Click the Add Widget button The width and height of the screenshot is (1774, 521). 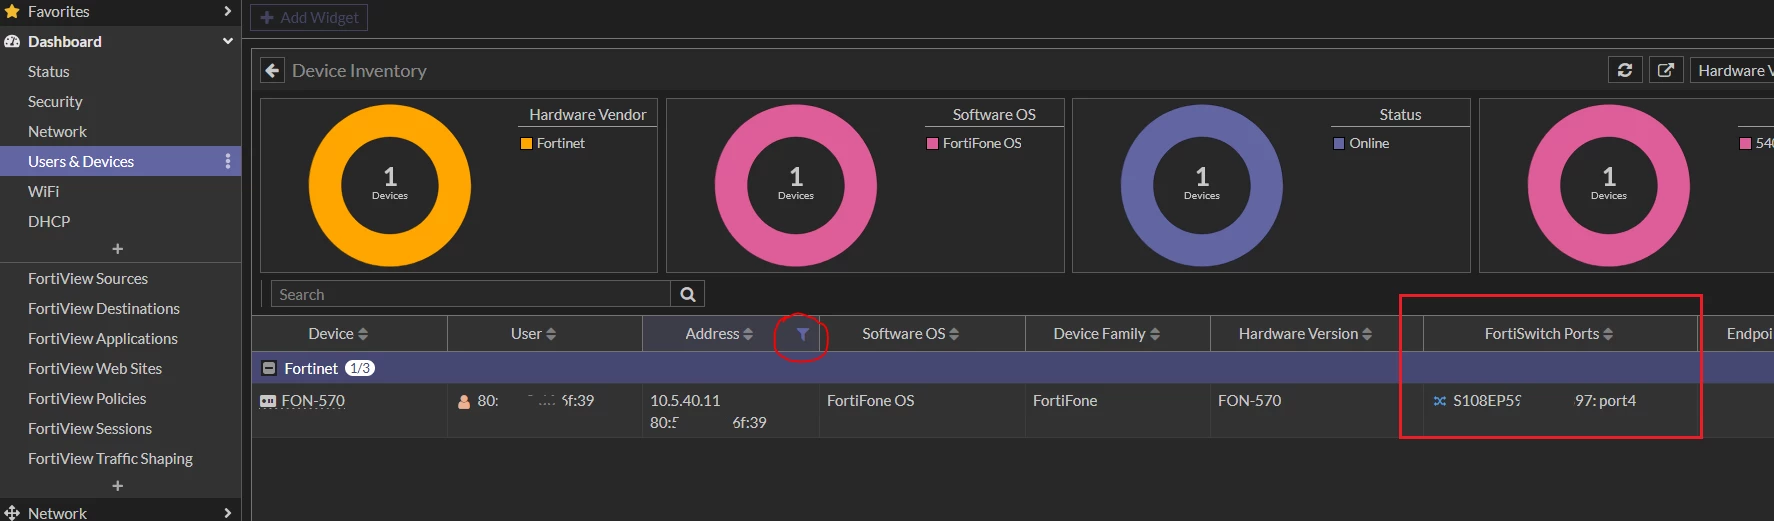[309, 17]
